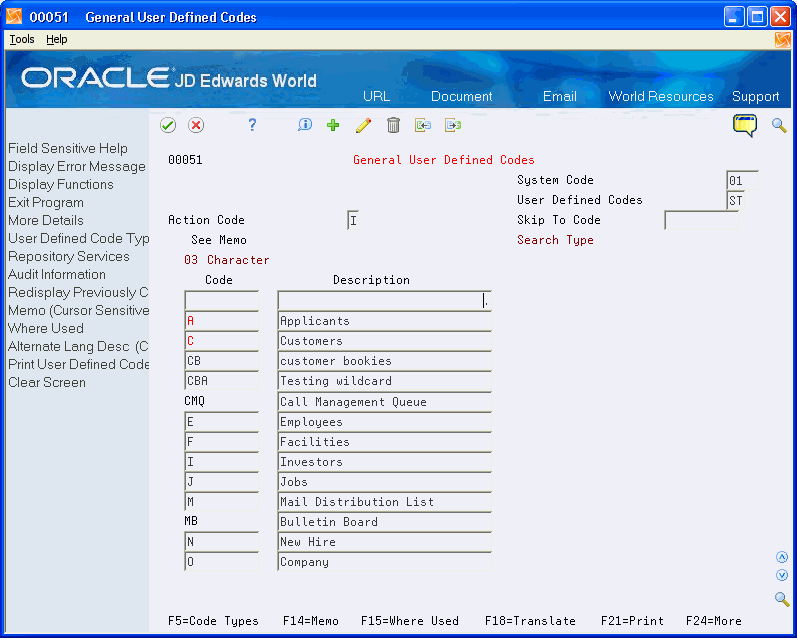The width and height of the screenshot is (797, 638).
Task: Click the JD Edwards title bar icon
Action: pyautogui.click(x=14, y=17)
